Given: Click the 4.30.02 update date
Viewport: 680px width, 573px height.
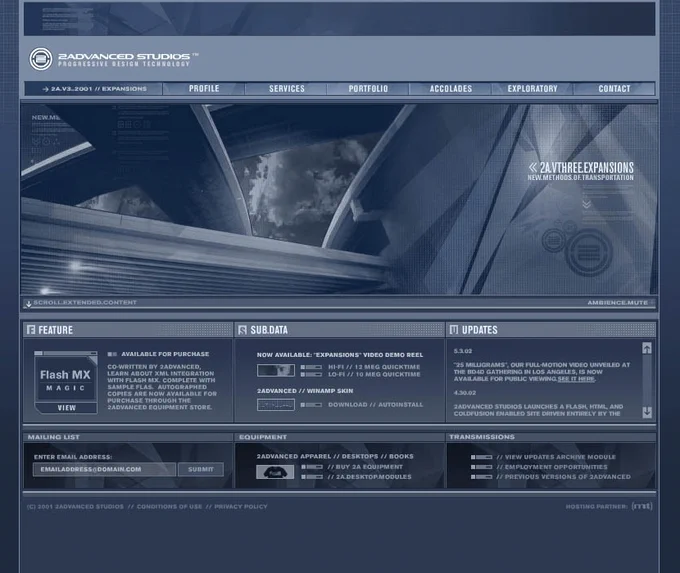Looking at the screenshot, I should 465,393.
